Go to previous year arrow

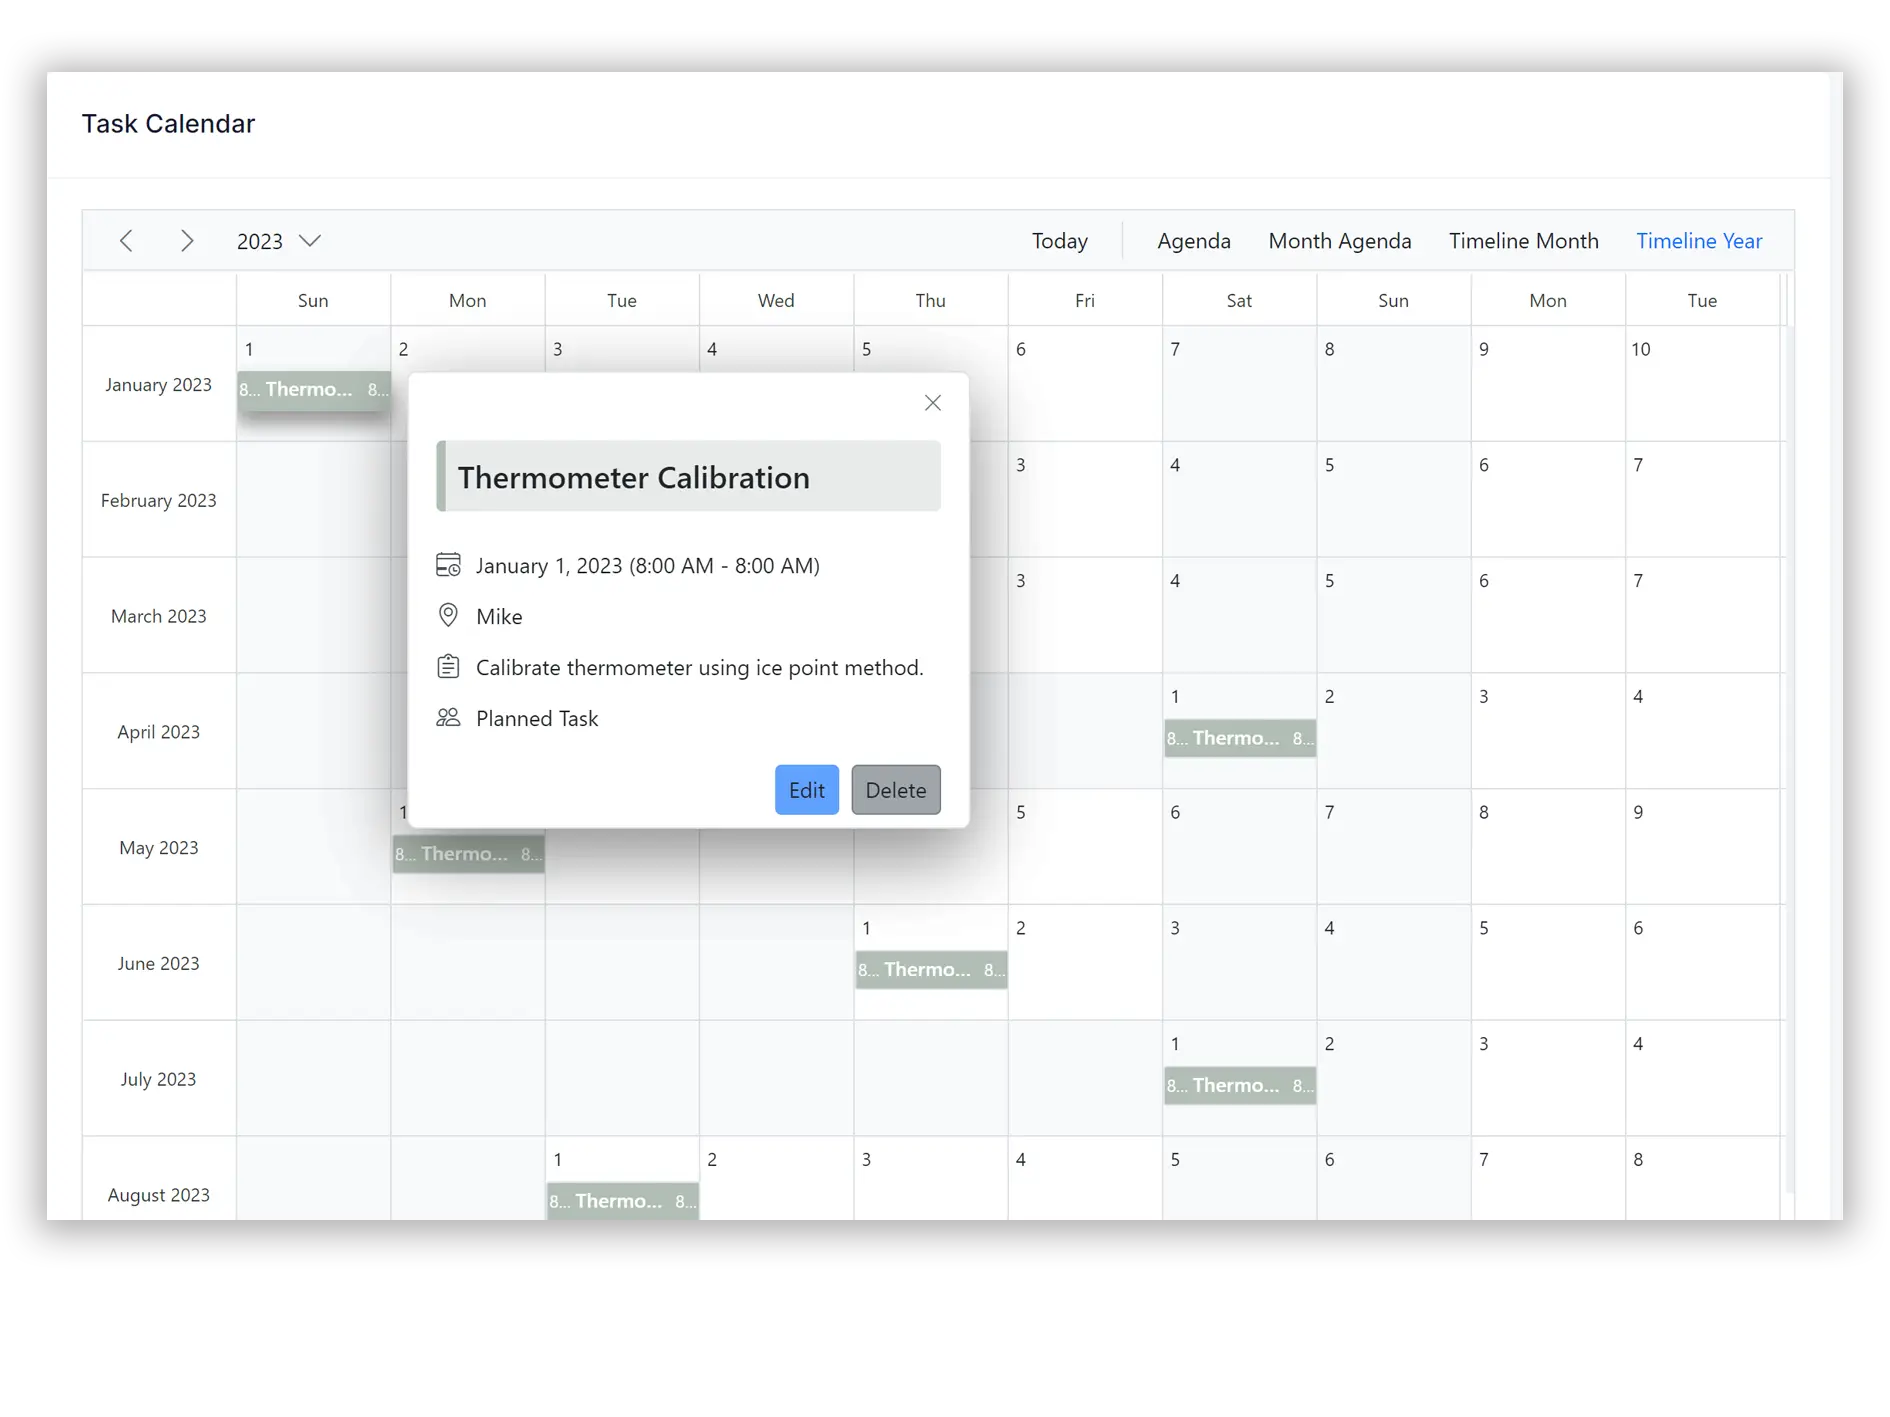[126, 241]
